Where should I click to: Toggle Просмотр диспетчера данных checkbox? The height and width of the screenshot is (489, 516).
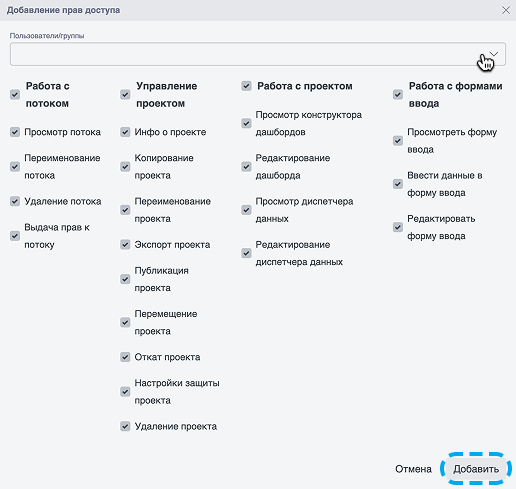click(246, 210)
